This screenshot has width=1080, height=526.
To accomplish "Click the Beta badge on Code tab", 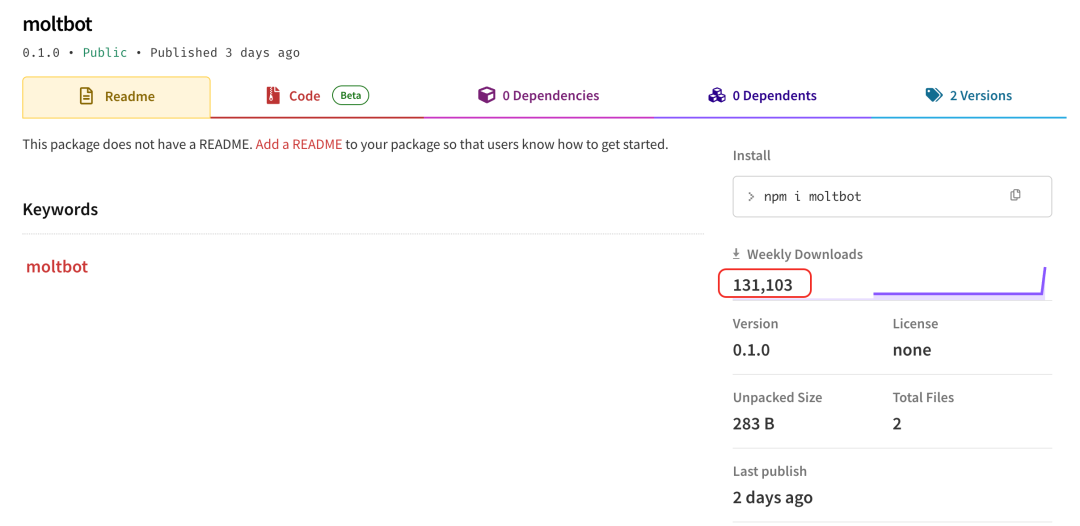I will 350,96.
